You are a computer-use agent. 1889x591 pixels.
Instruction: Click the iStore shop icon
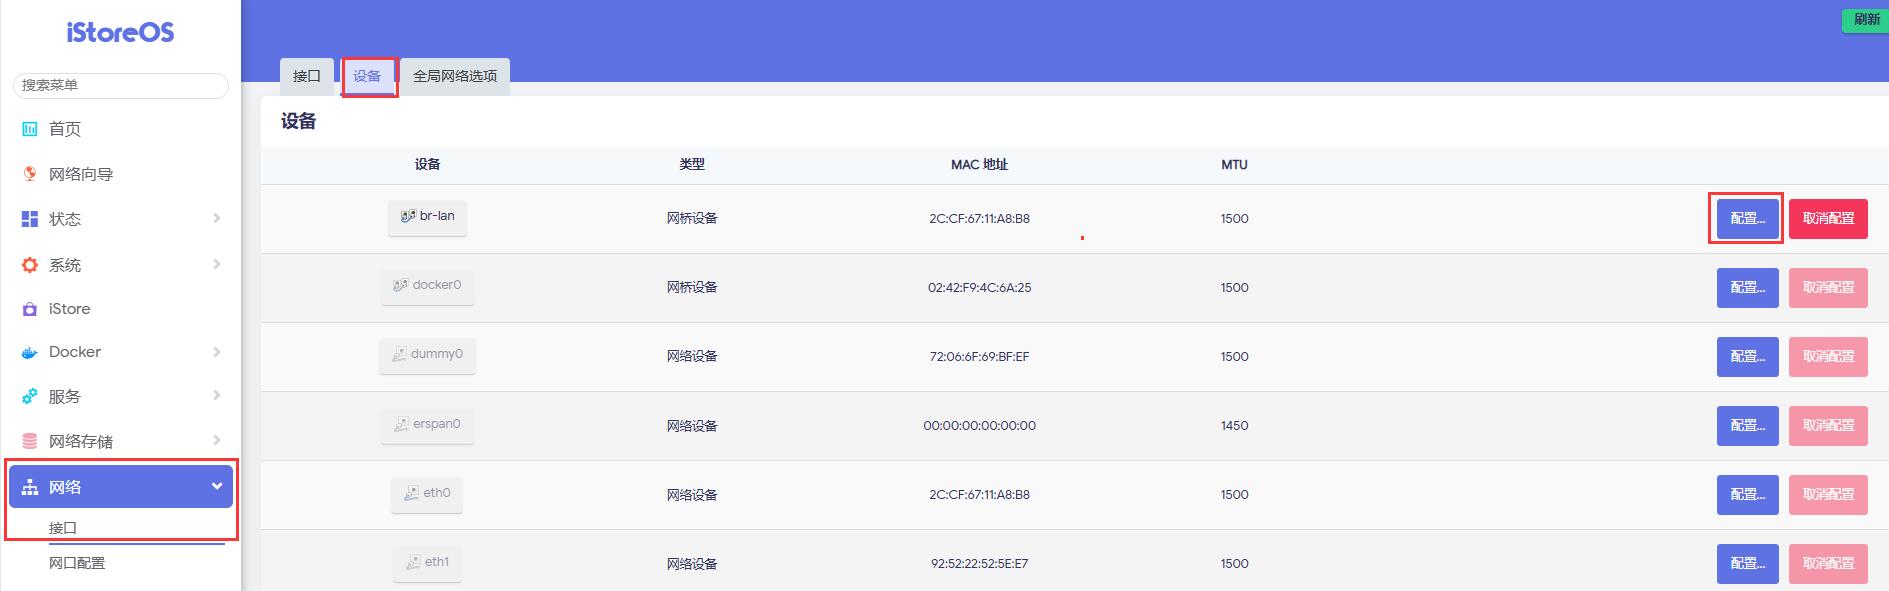click(30, 309)
